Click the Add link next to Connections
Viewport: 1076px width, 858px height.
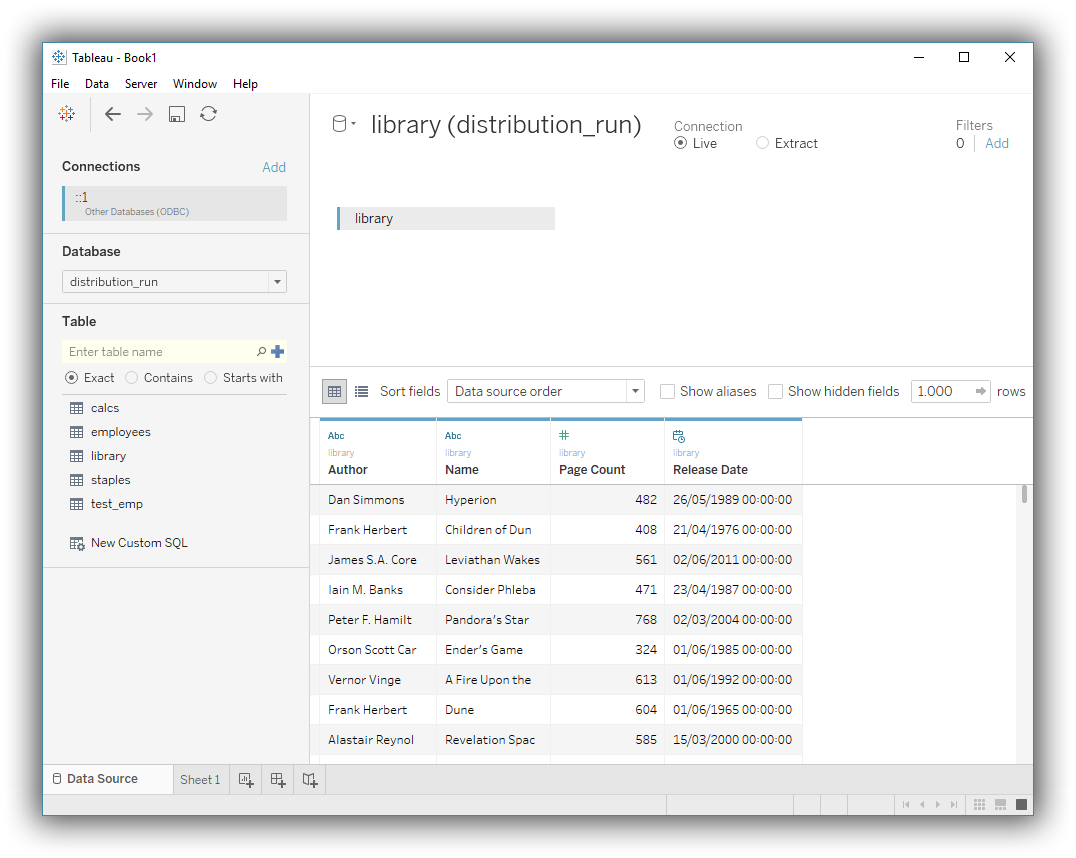(x=274, y=166)
